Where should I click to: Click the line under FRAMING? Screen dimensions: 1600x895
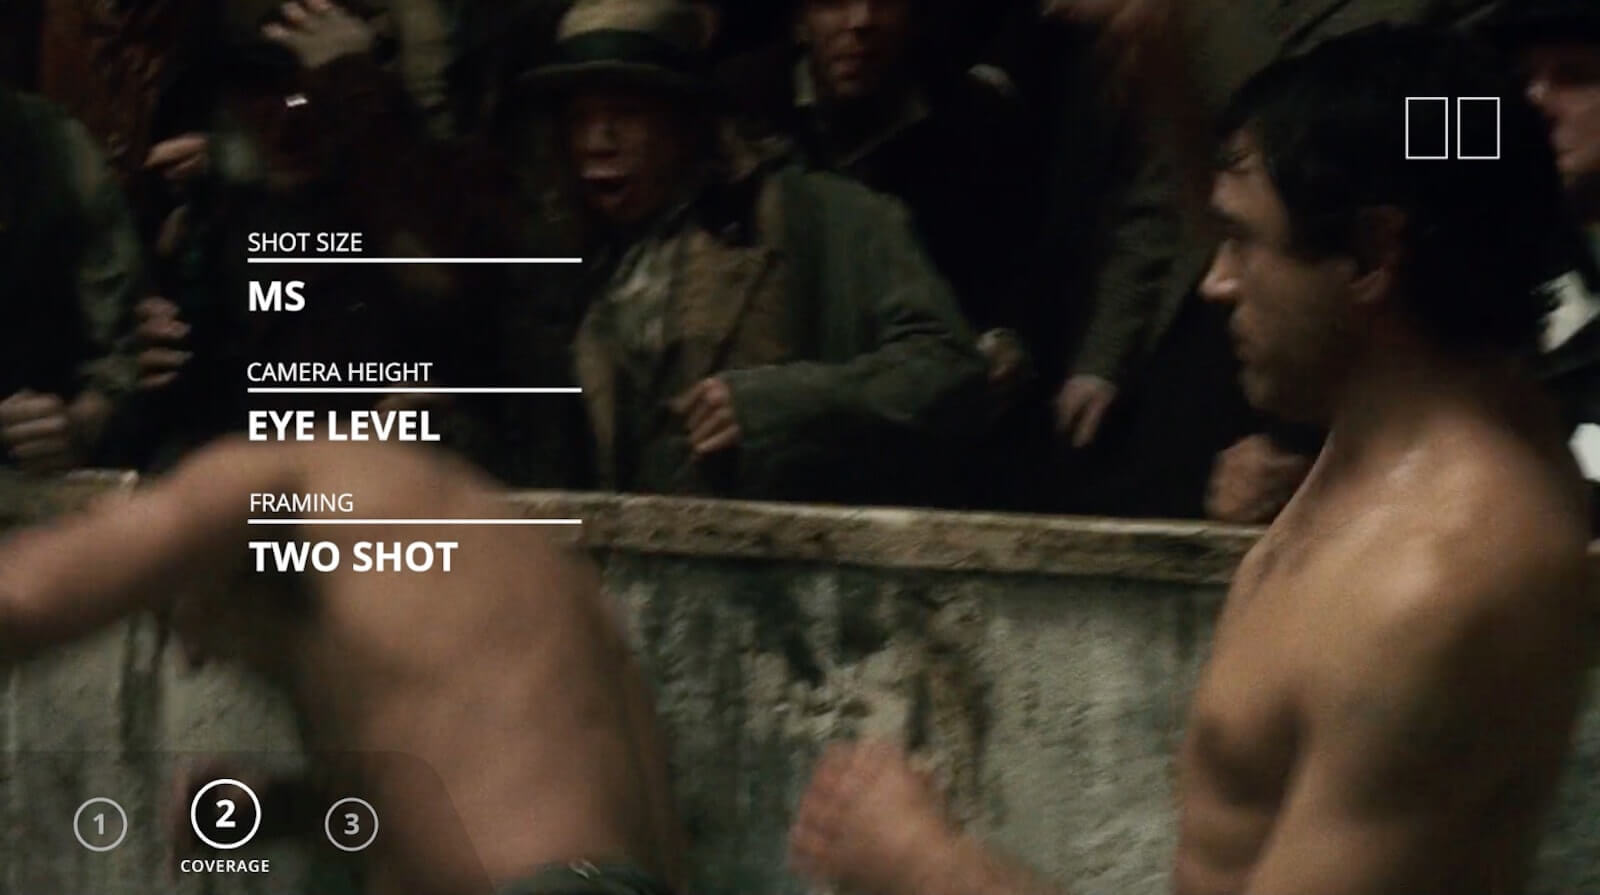coord(414,521)
